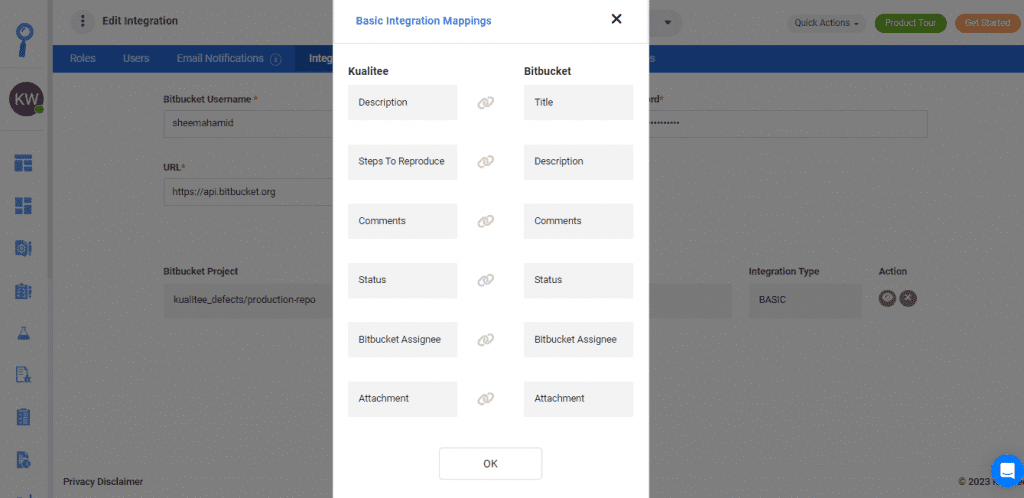Select the Bitbucket Status field
1024x498 pixels.
point(578,280)
